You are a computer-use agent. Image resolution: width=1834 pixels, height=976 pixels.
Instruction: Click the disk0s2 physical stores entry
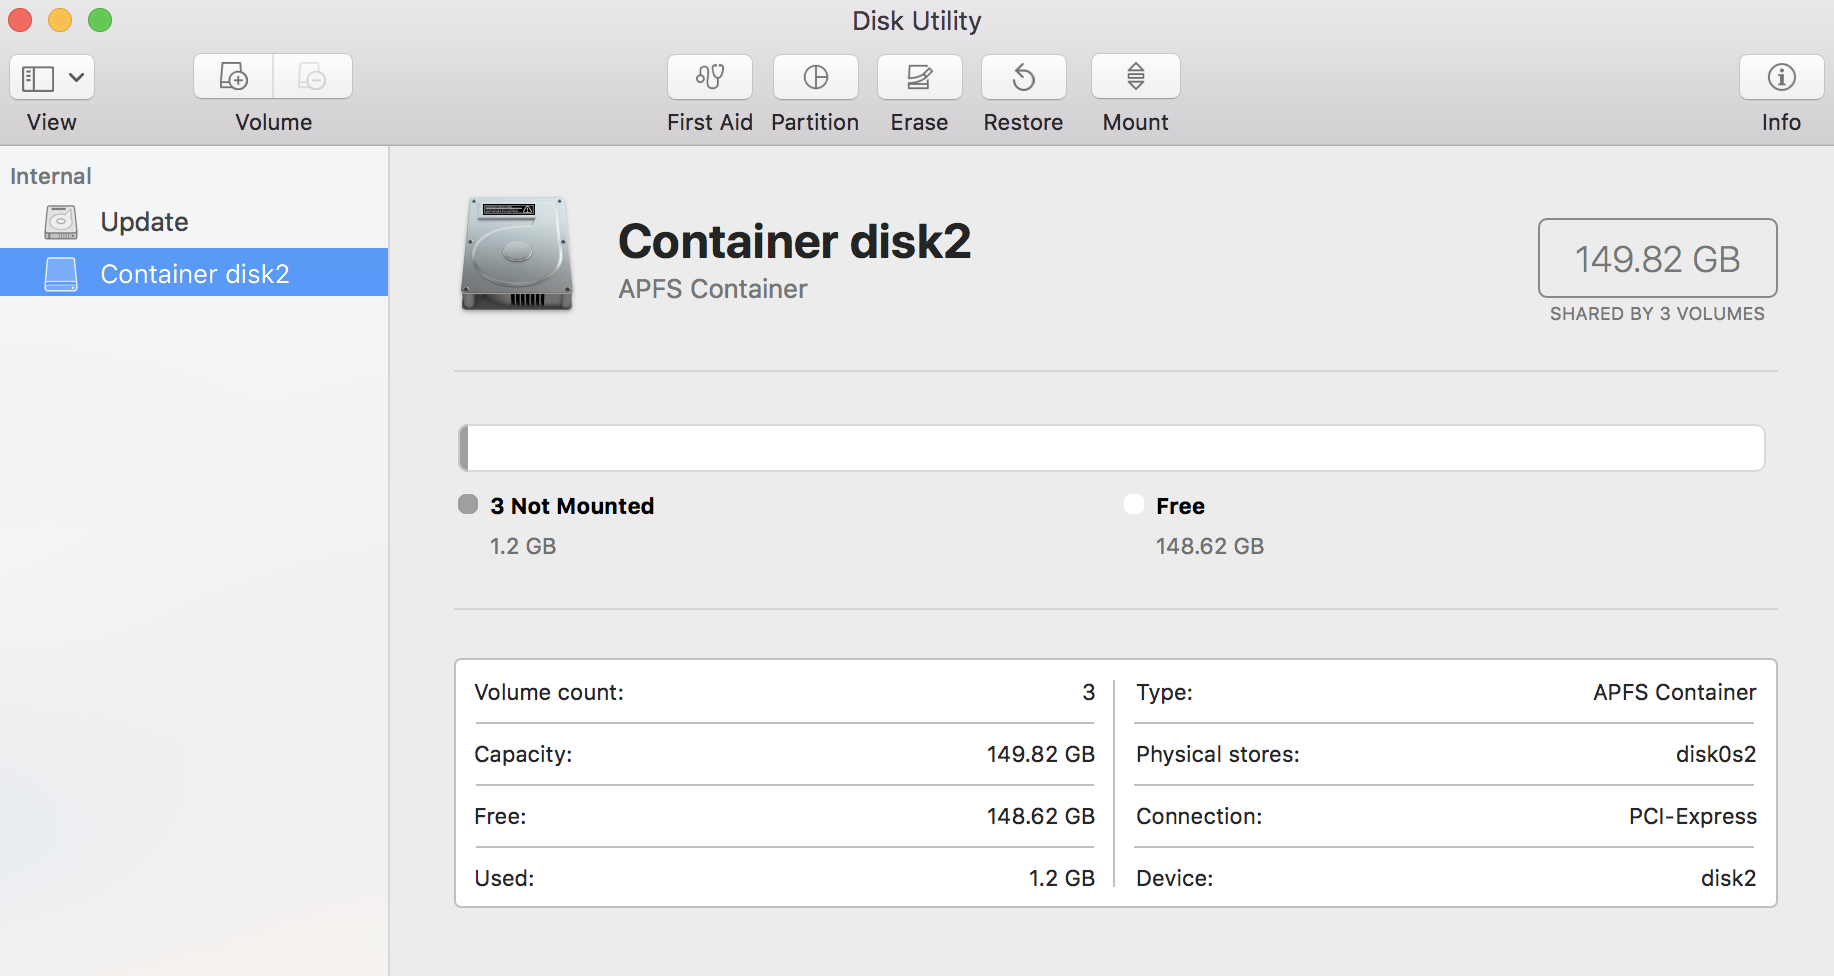pyautogui.click(x=1716, y=754)
